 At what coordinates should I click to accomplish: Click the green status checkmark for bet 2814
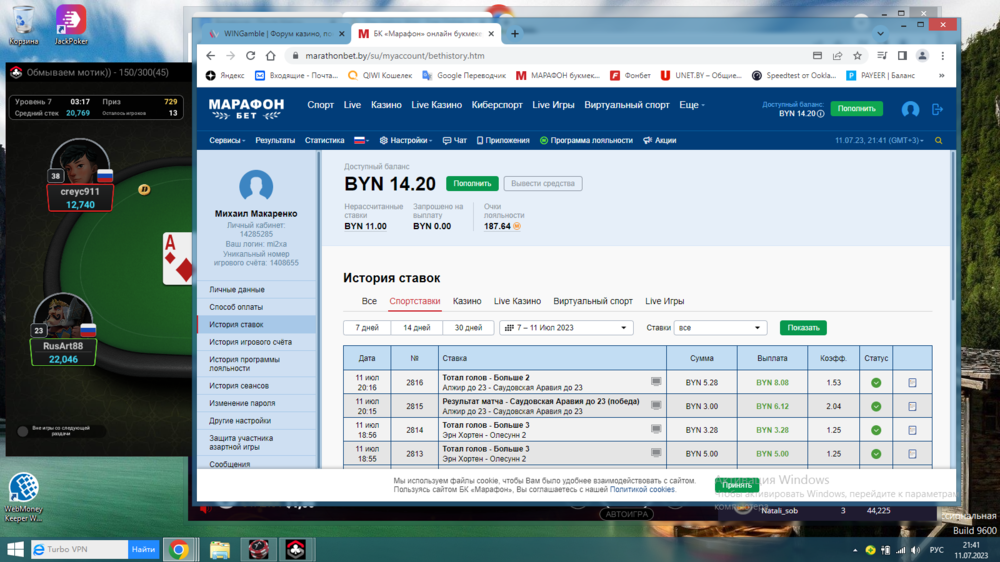point(876,430)
